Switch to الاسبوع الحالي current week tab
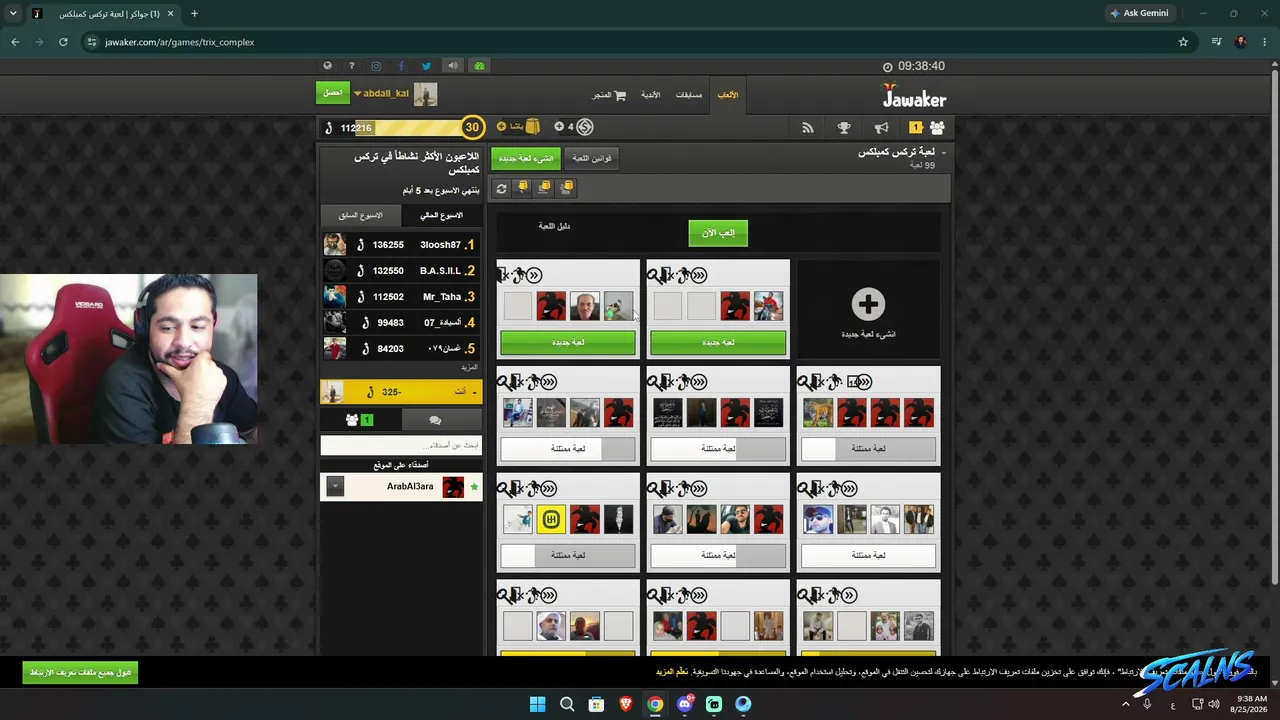The image size is (1280, 720). click(441, 215)
